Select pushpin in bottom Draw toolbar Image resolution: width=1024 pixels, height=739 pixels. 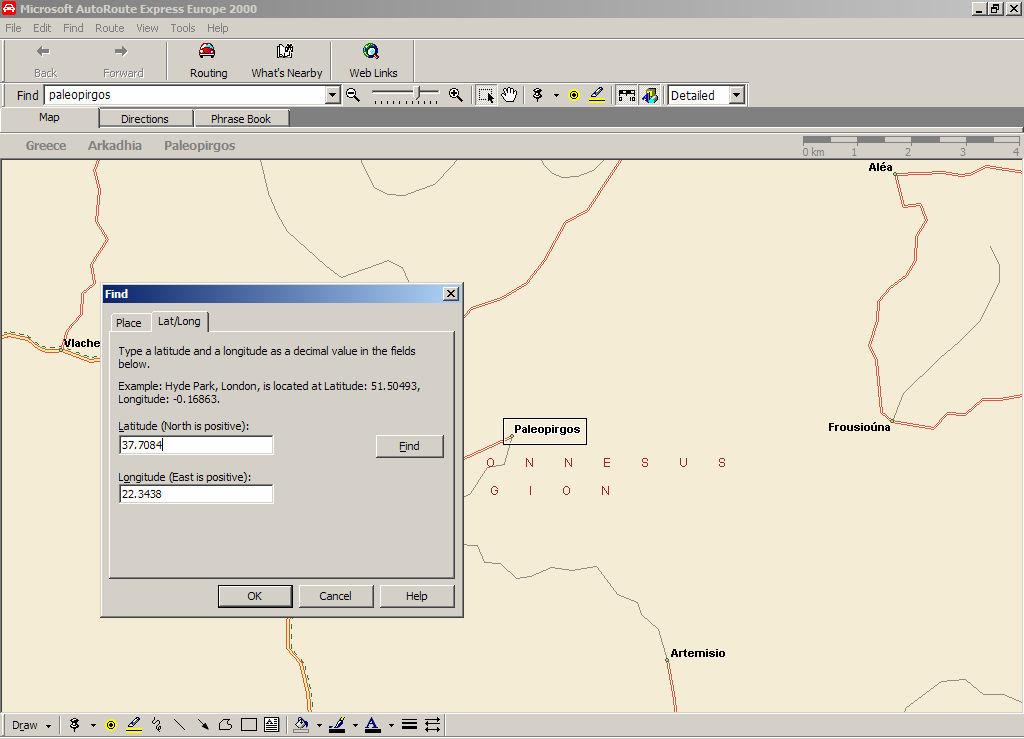click(x=74, y=725)
